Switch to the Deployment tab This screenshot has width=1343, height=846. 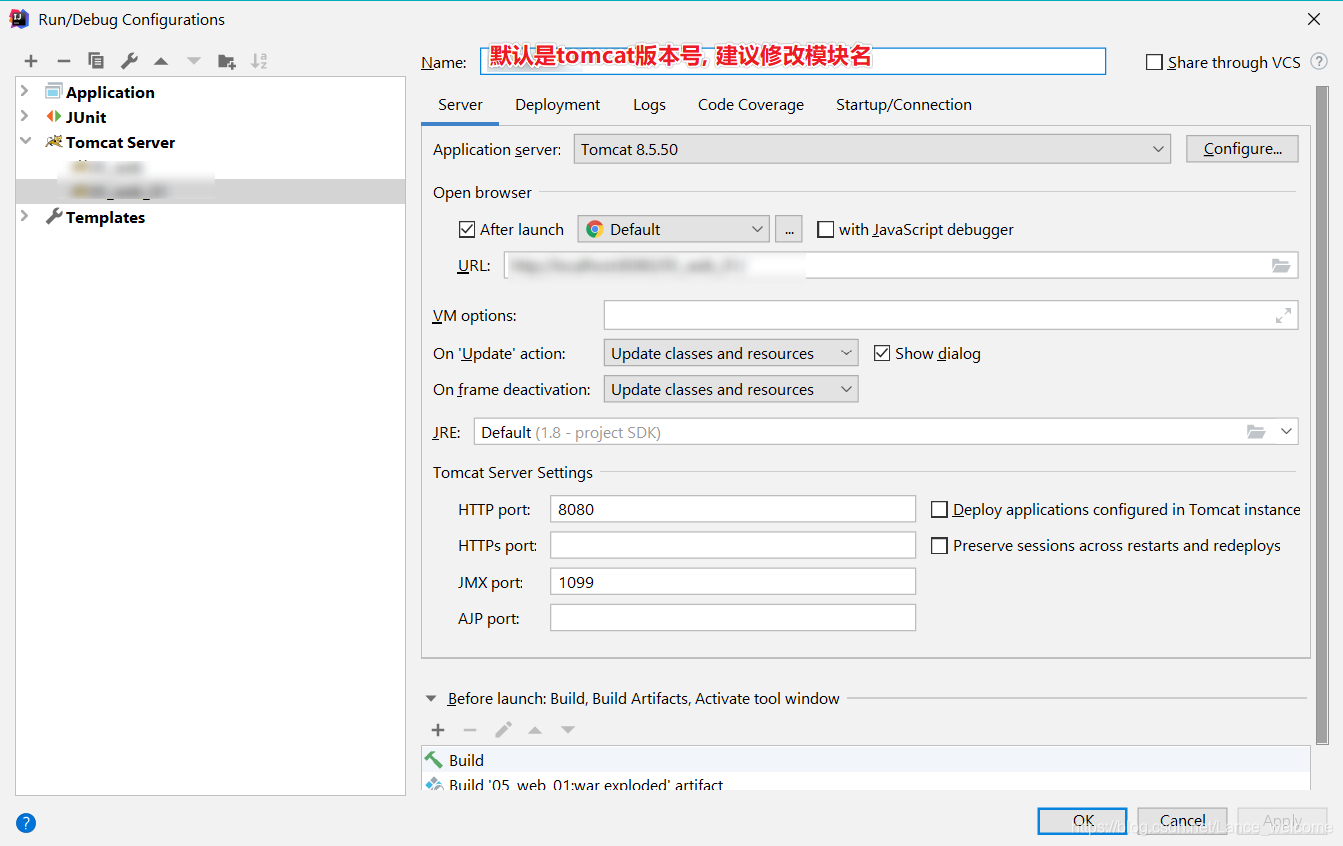coord(557,104)
